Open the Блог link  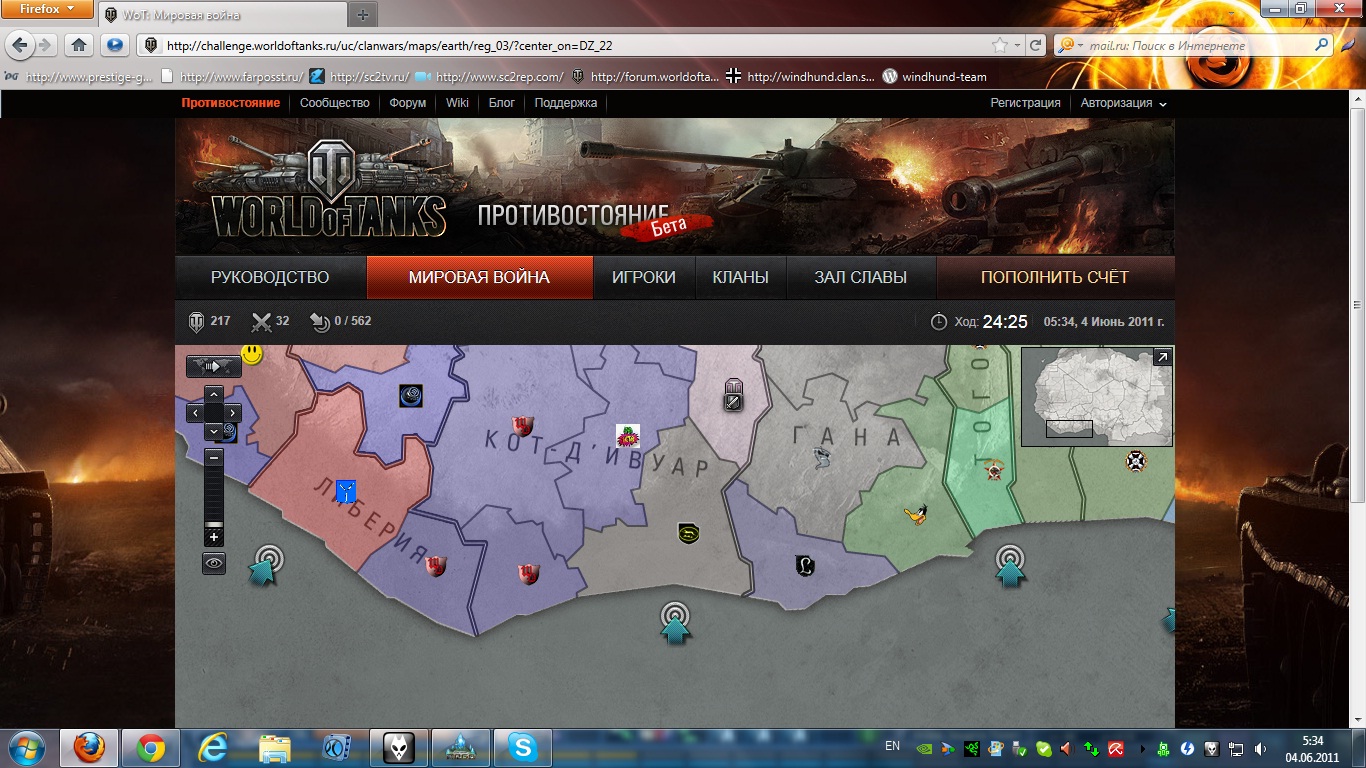(501, 103)
